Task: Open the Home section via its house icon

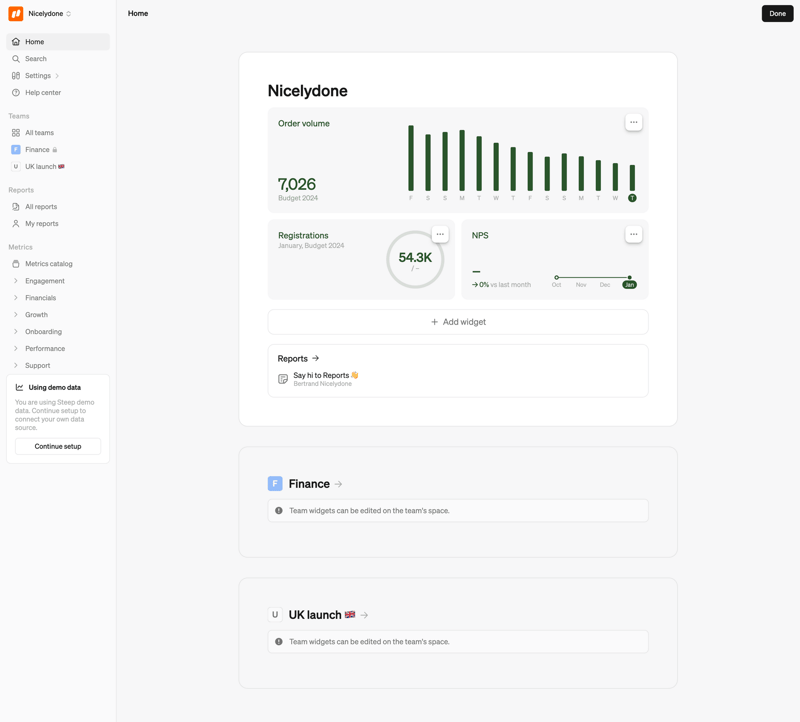Action: tap(16, 41)
